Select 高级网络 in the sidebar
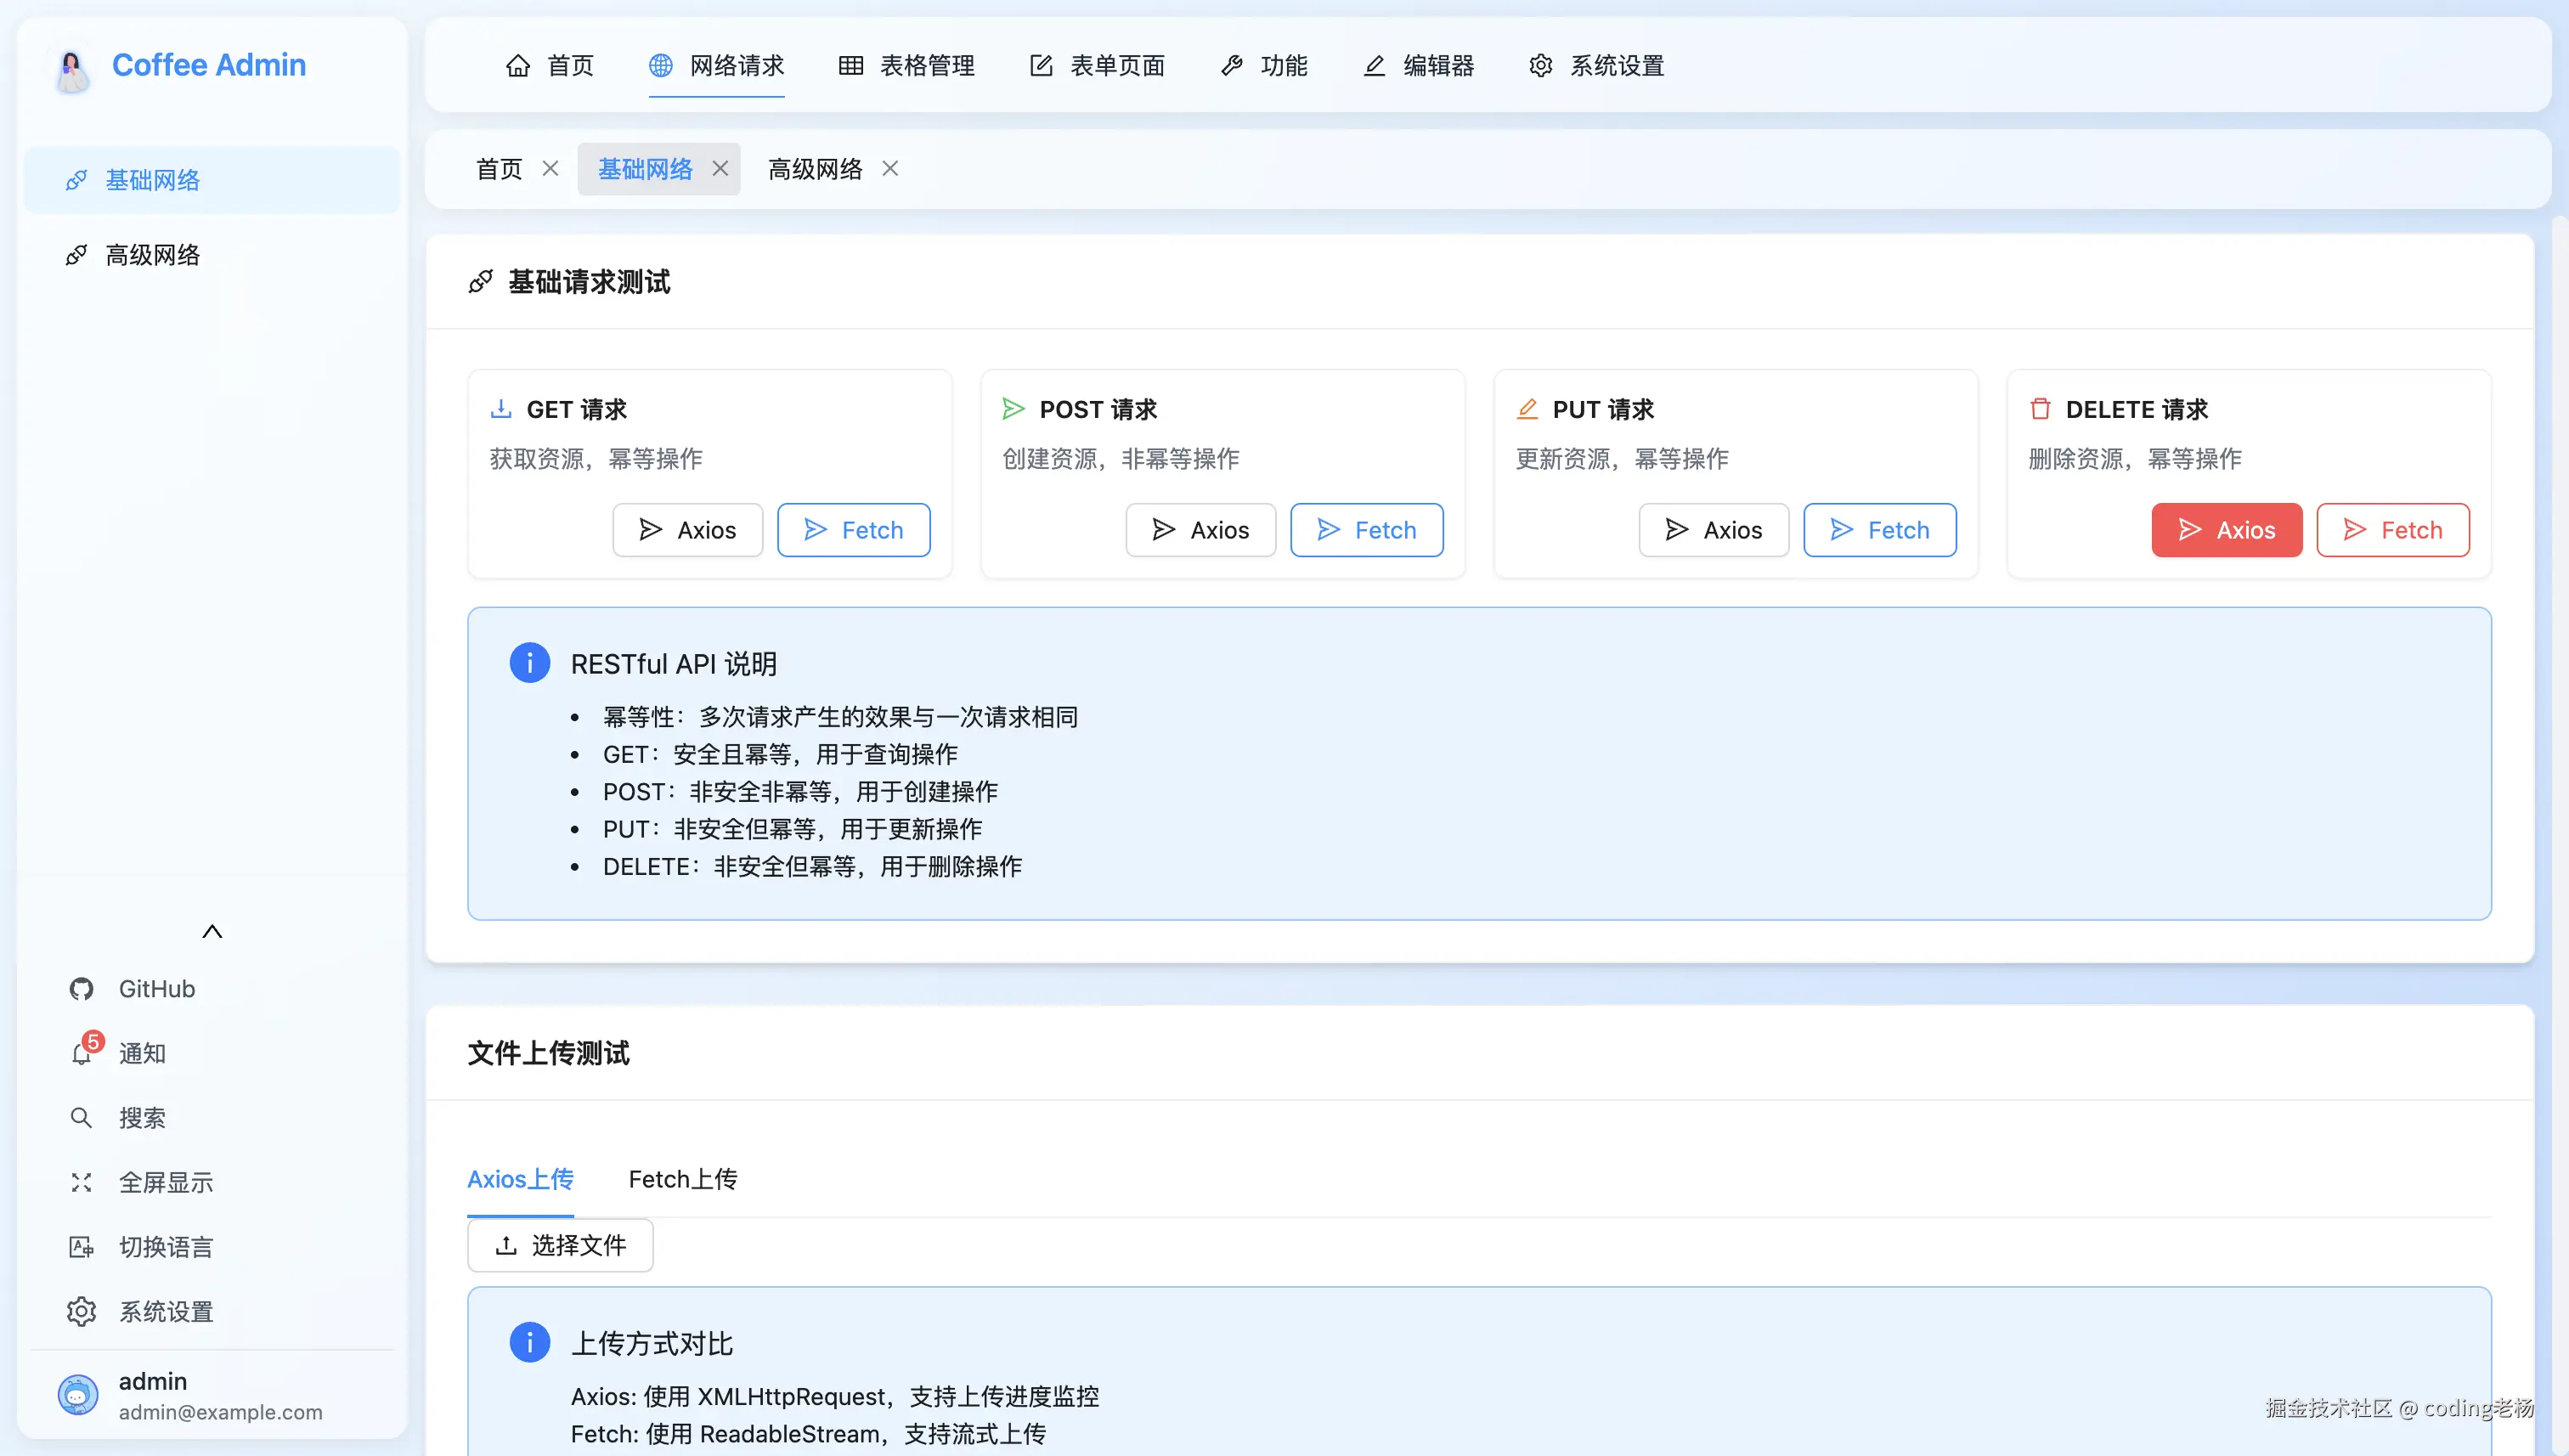The height and width of the screenshot is (1456, 2569). click(151, 254)
